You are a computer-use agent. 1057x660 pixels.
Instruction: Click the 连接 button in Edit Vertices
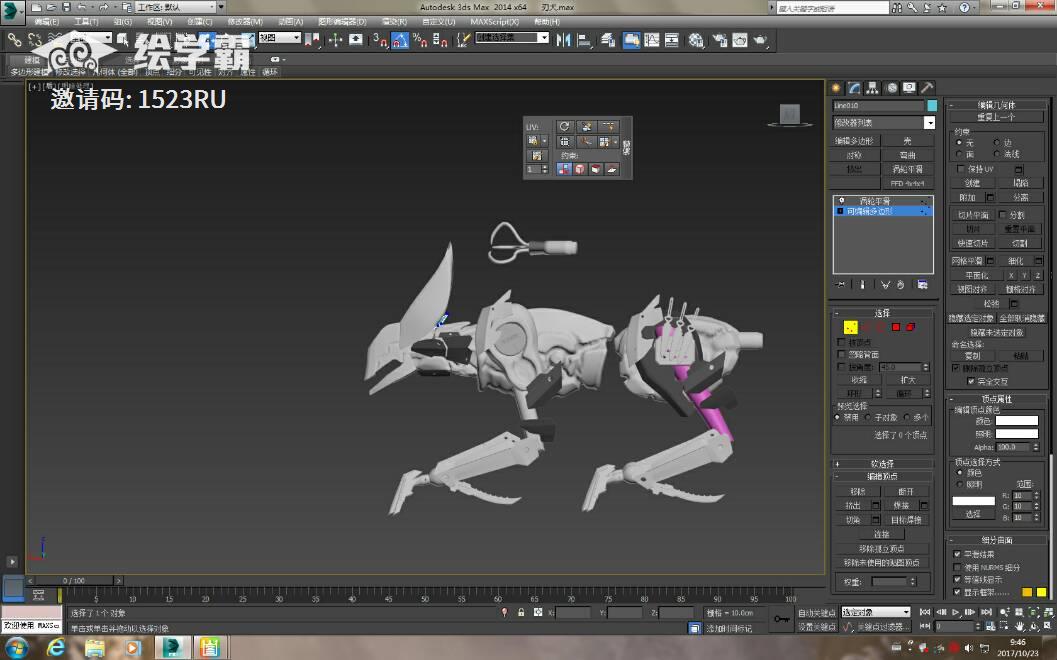881,534
